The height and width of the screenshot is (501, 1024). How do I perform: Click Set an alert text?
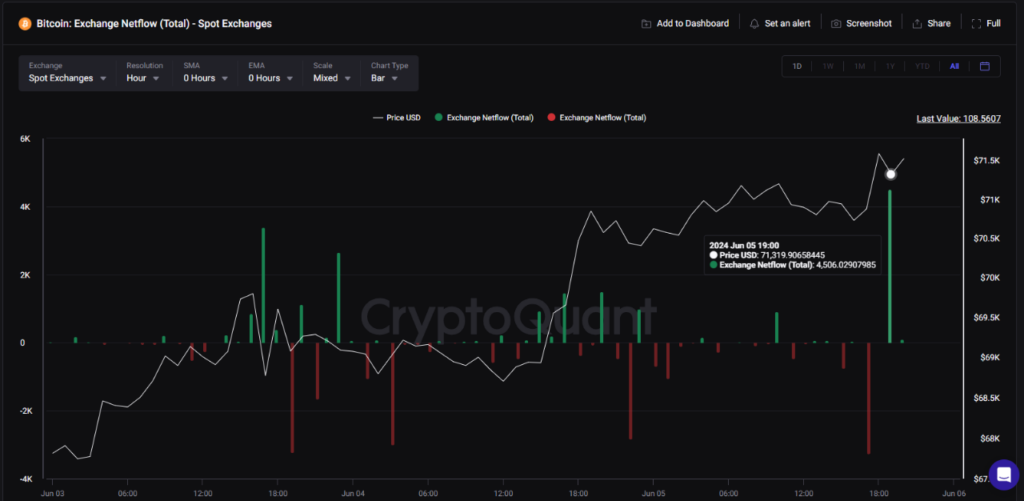pos(788,24)
